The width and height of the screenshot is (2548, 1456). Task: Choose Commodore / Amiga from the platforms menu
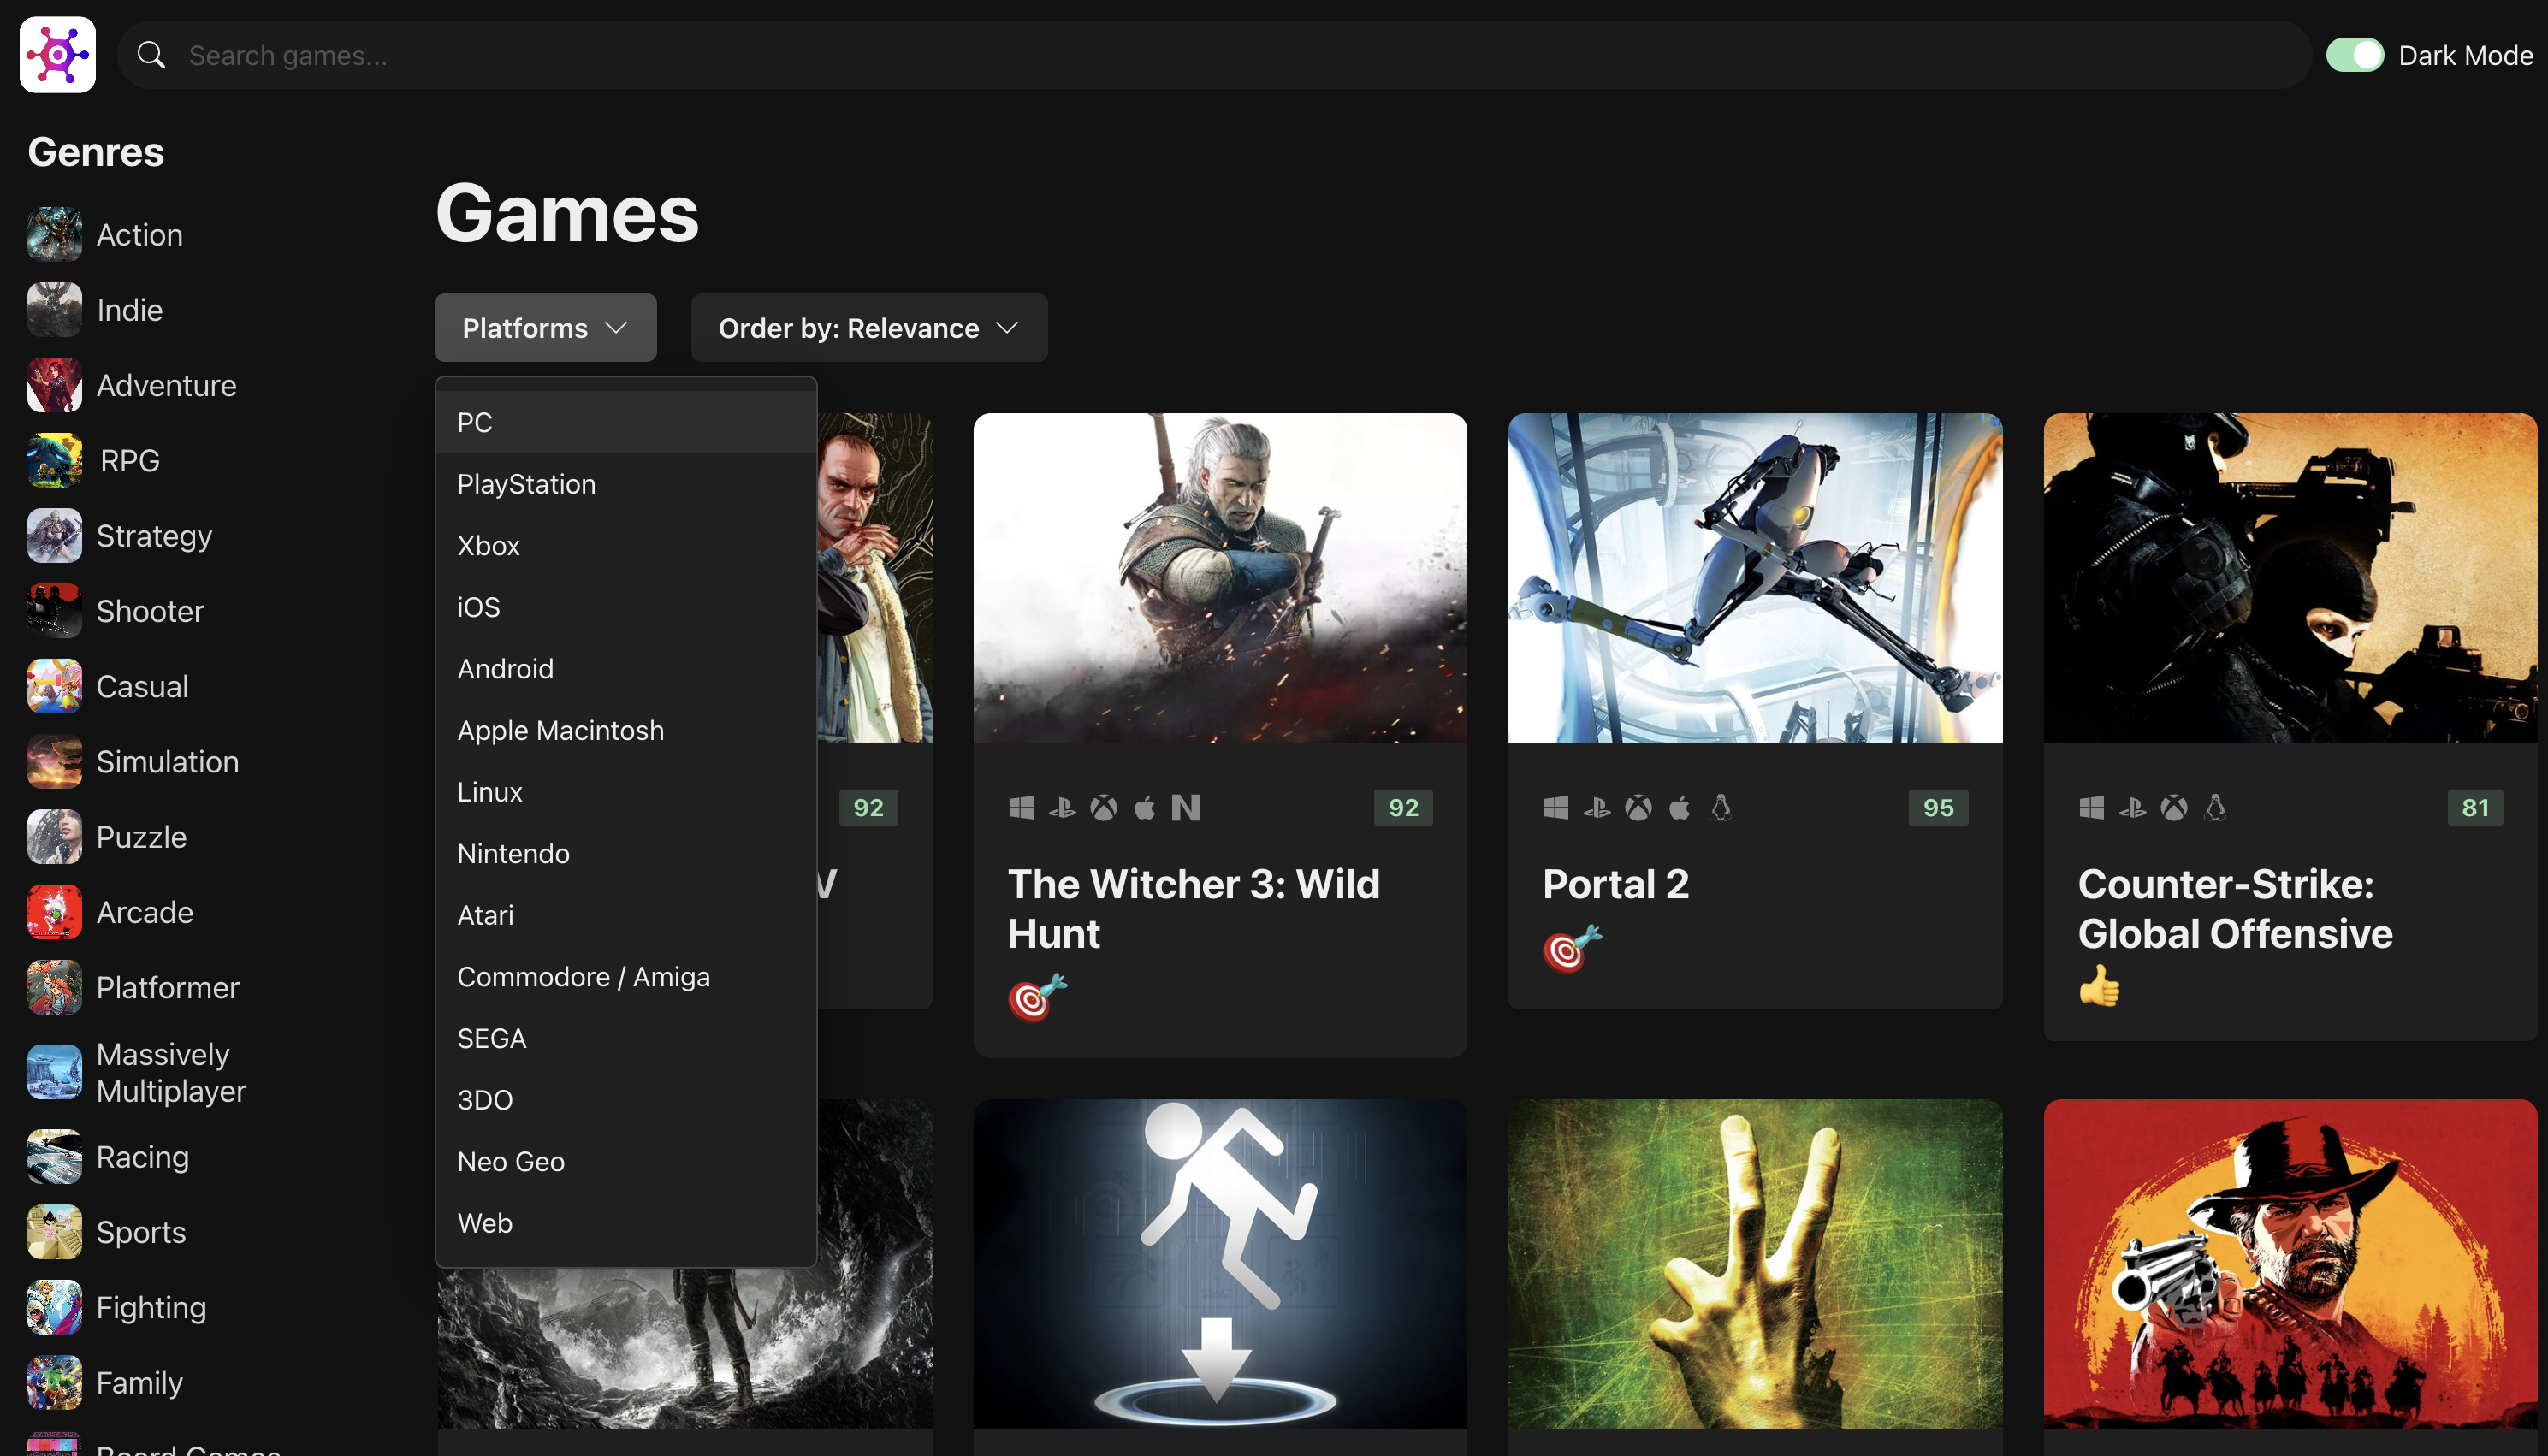click(x=626, y=977)
